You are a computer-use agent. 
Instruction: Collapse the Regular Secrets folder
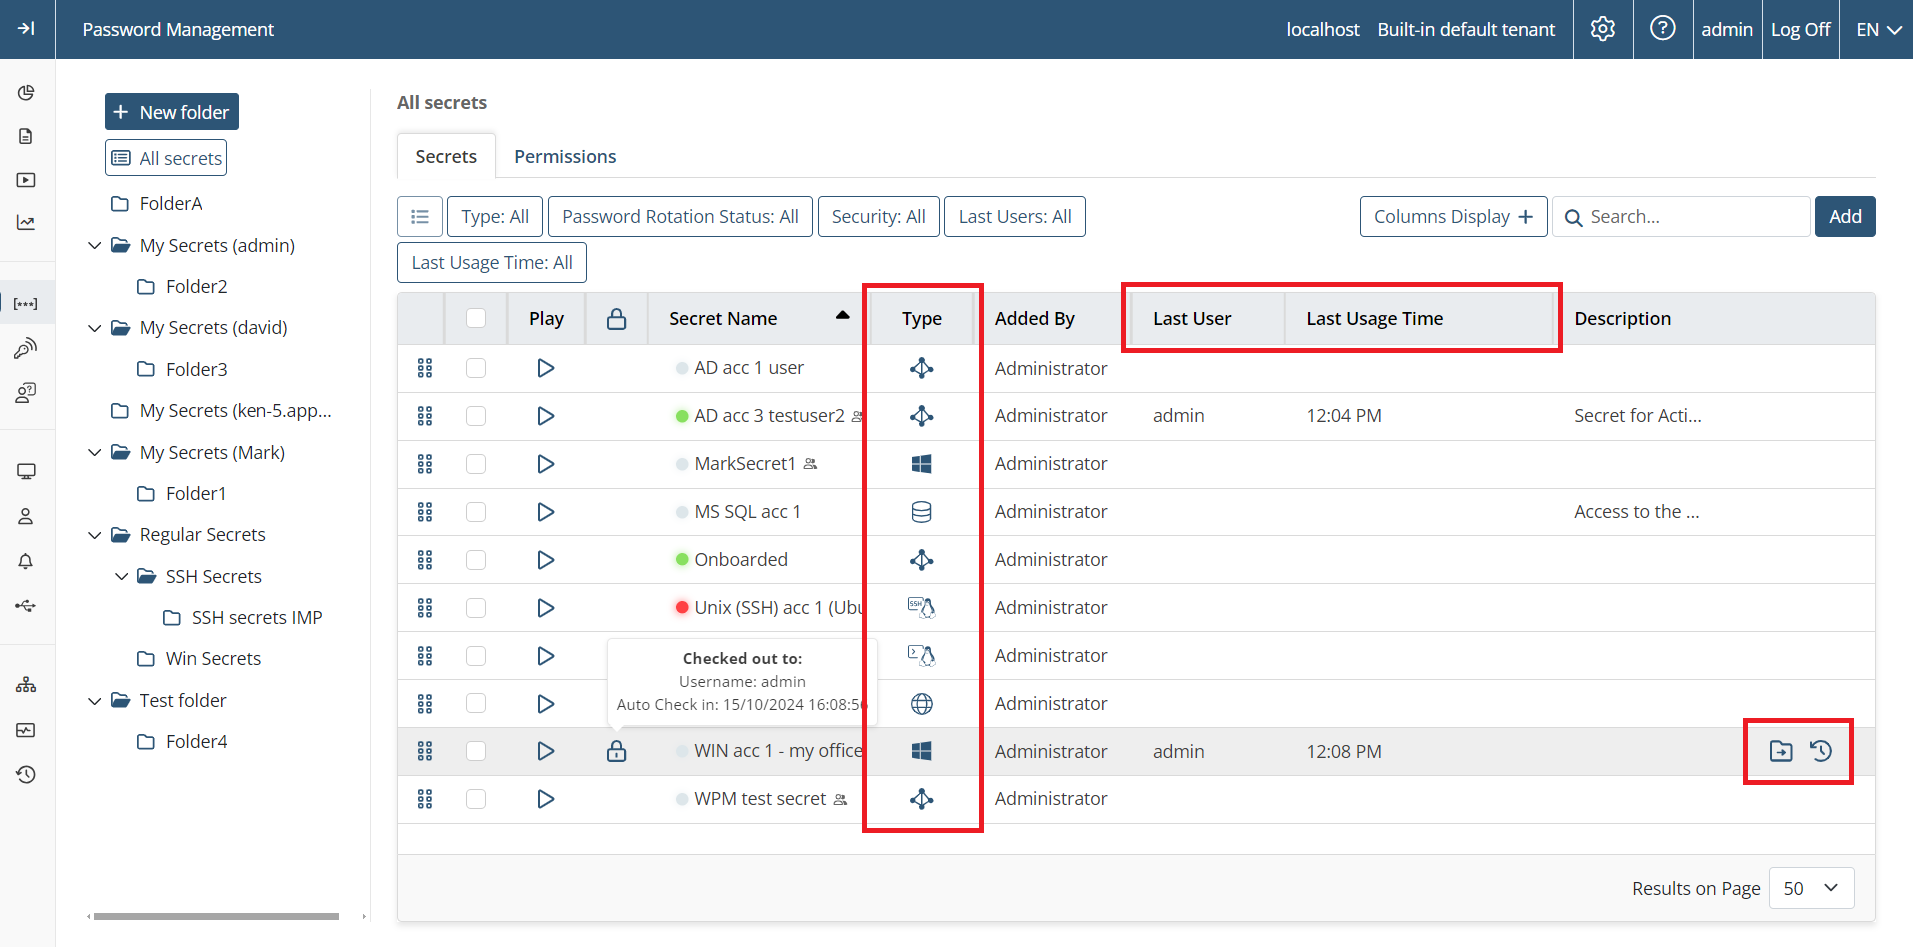click(95, 535)
